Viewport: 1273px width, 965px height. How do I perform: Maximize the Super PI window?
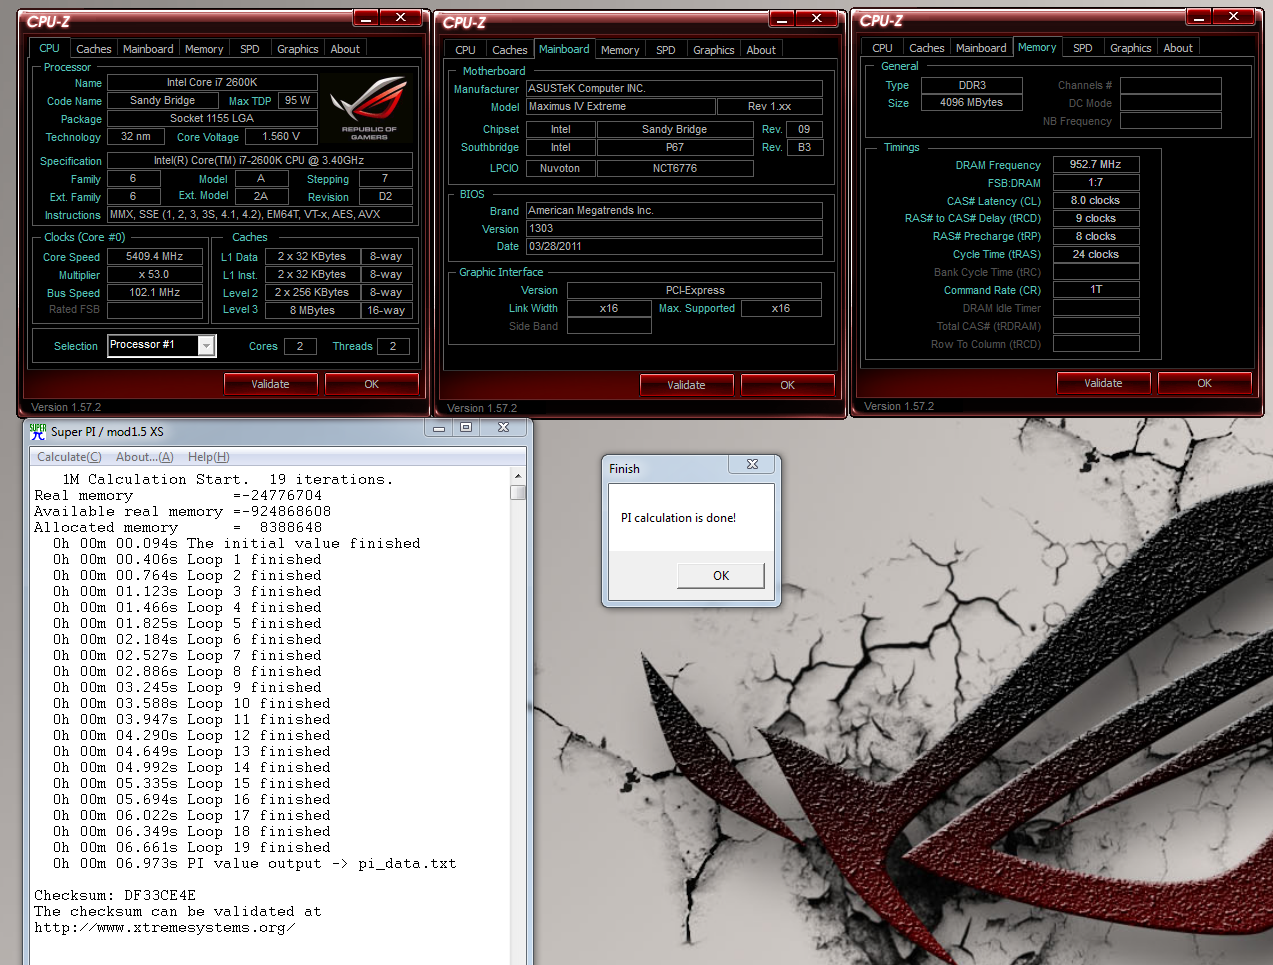point(465,428)
